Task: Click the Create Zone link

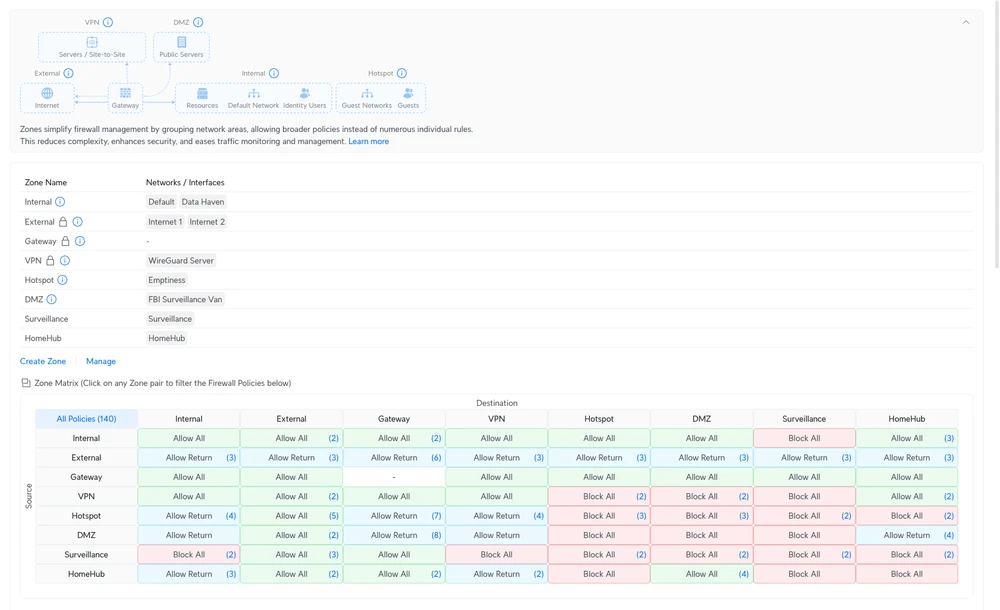Action: click(43, 361)
